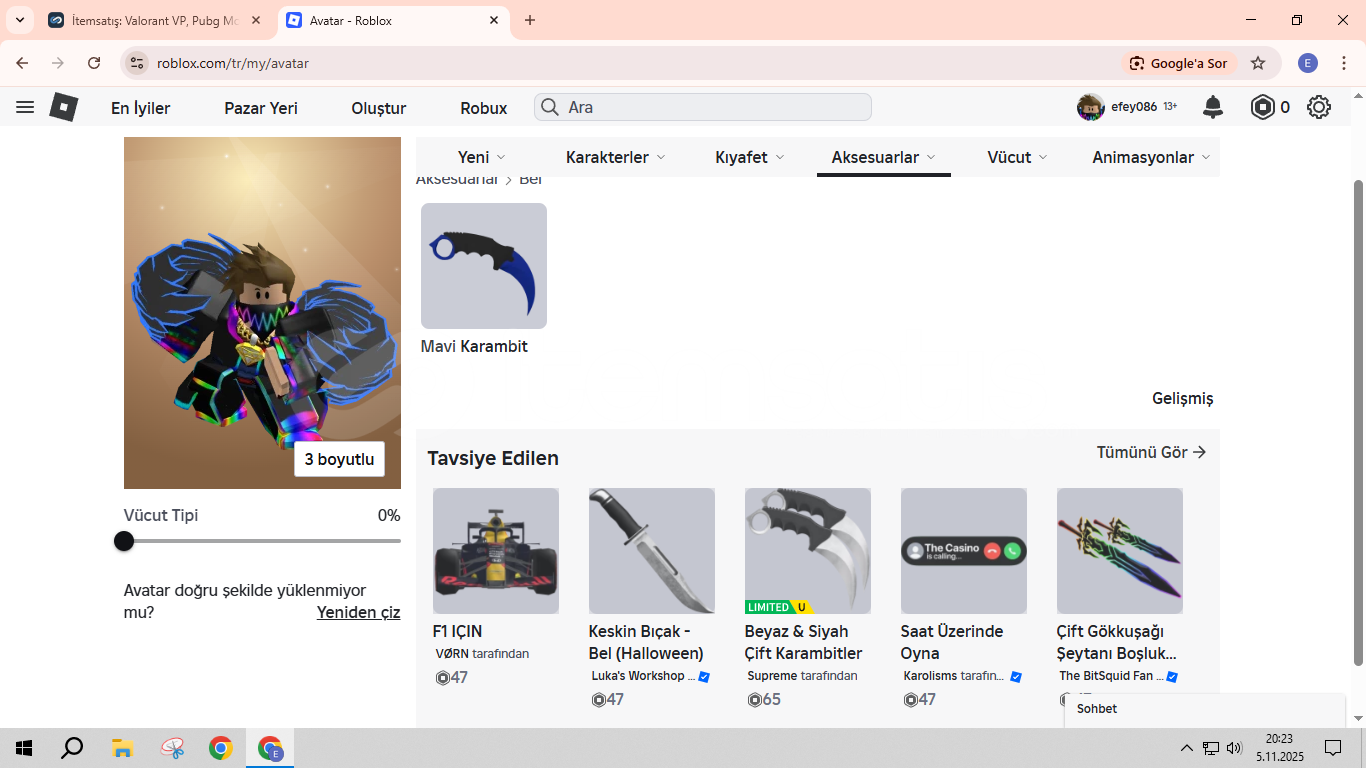
Task: Open Luka's Workshop creator link
Action: (x=643, y=676)
